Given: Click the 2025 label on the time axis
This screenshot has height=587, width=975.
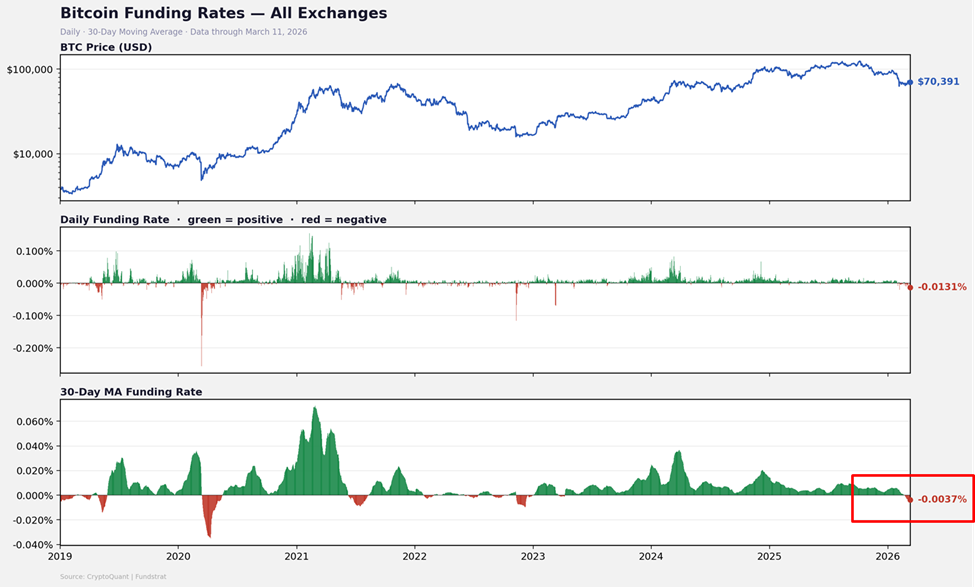Looking at the screenshot, I should (769, 555).
